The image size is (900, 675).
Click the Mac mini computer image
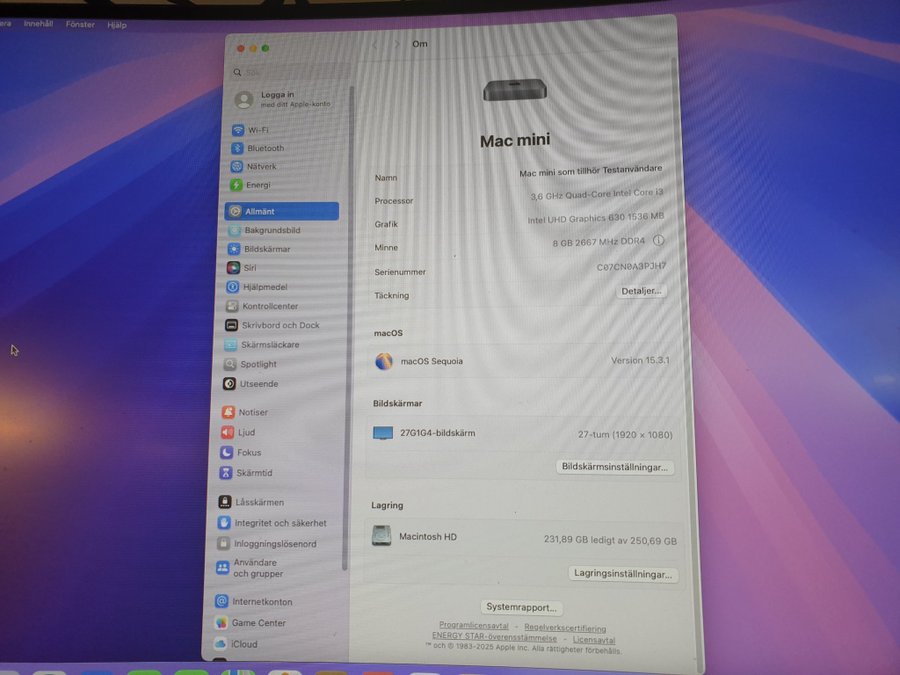515,90
